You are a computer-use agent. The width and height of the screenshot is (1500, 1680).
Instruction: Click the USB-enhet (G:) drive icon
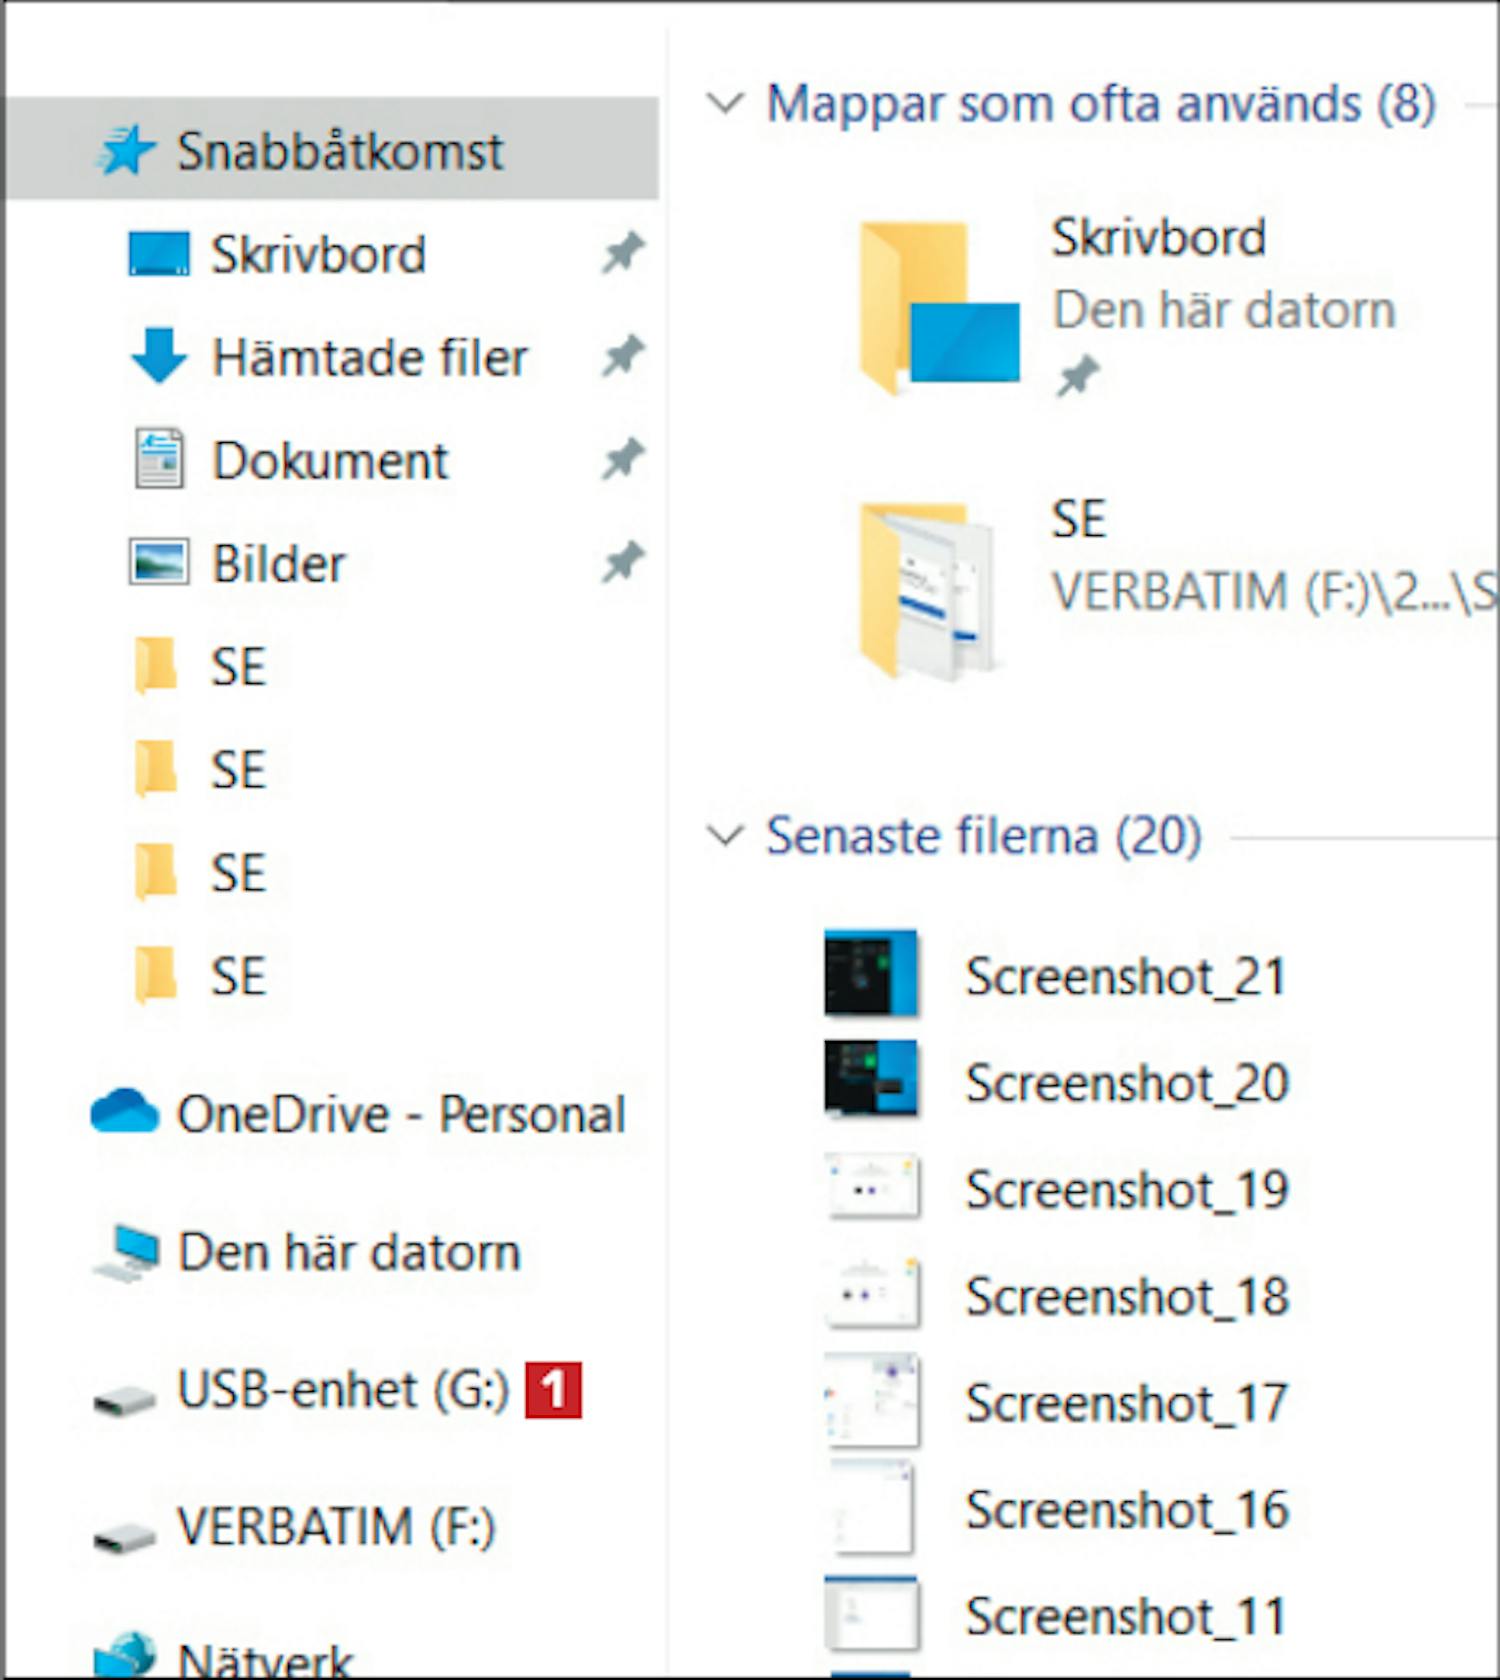[125, 1398]
